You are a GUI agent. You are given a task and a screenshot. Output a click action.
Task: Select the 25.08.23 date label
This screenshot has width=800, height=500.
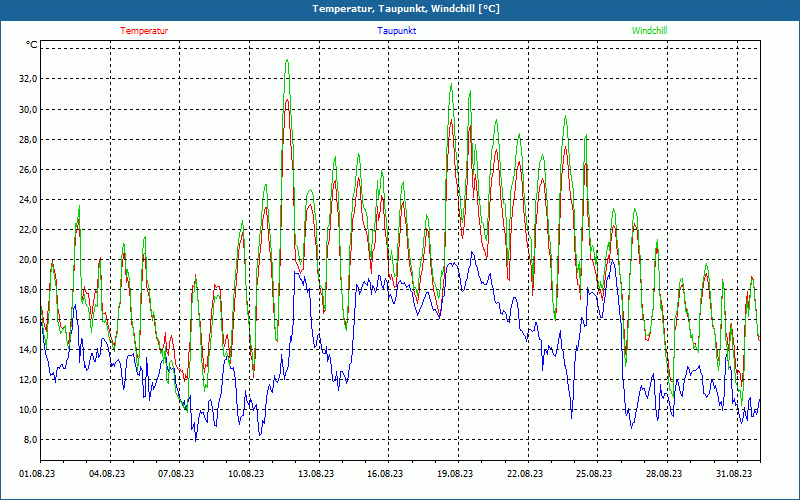tap(594, 474)
